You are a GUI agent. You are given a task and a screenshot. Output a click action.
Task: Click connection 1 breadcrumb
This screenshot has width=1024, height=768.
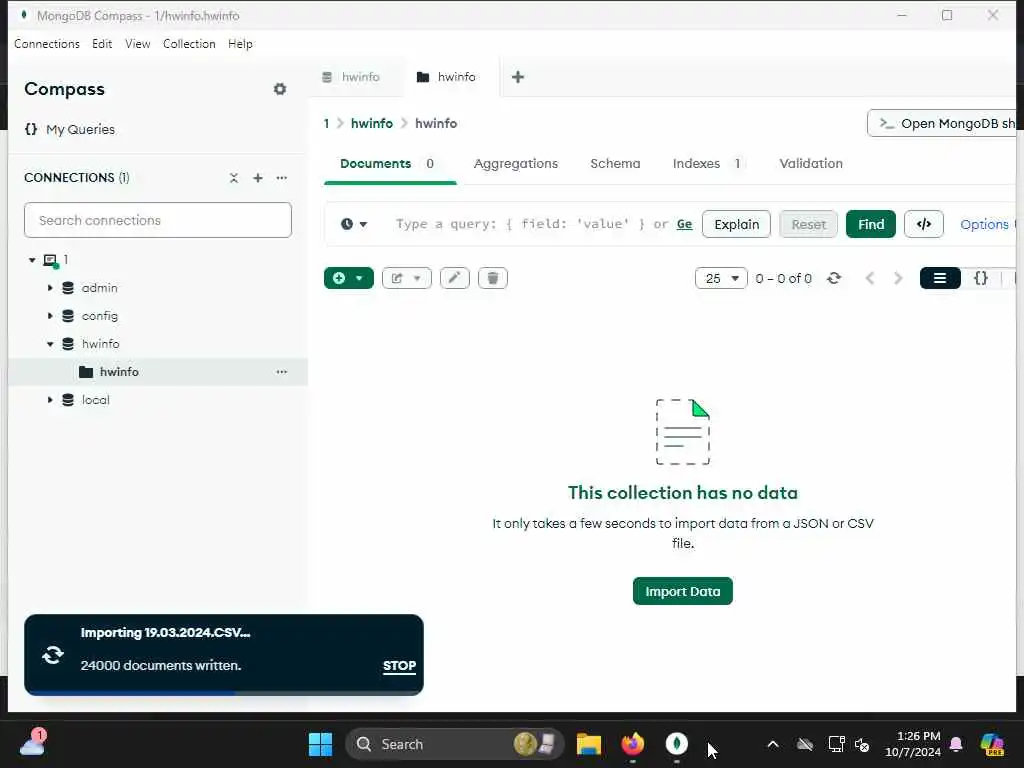coord(327,123)
